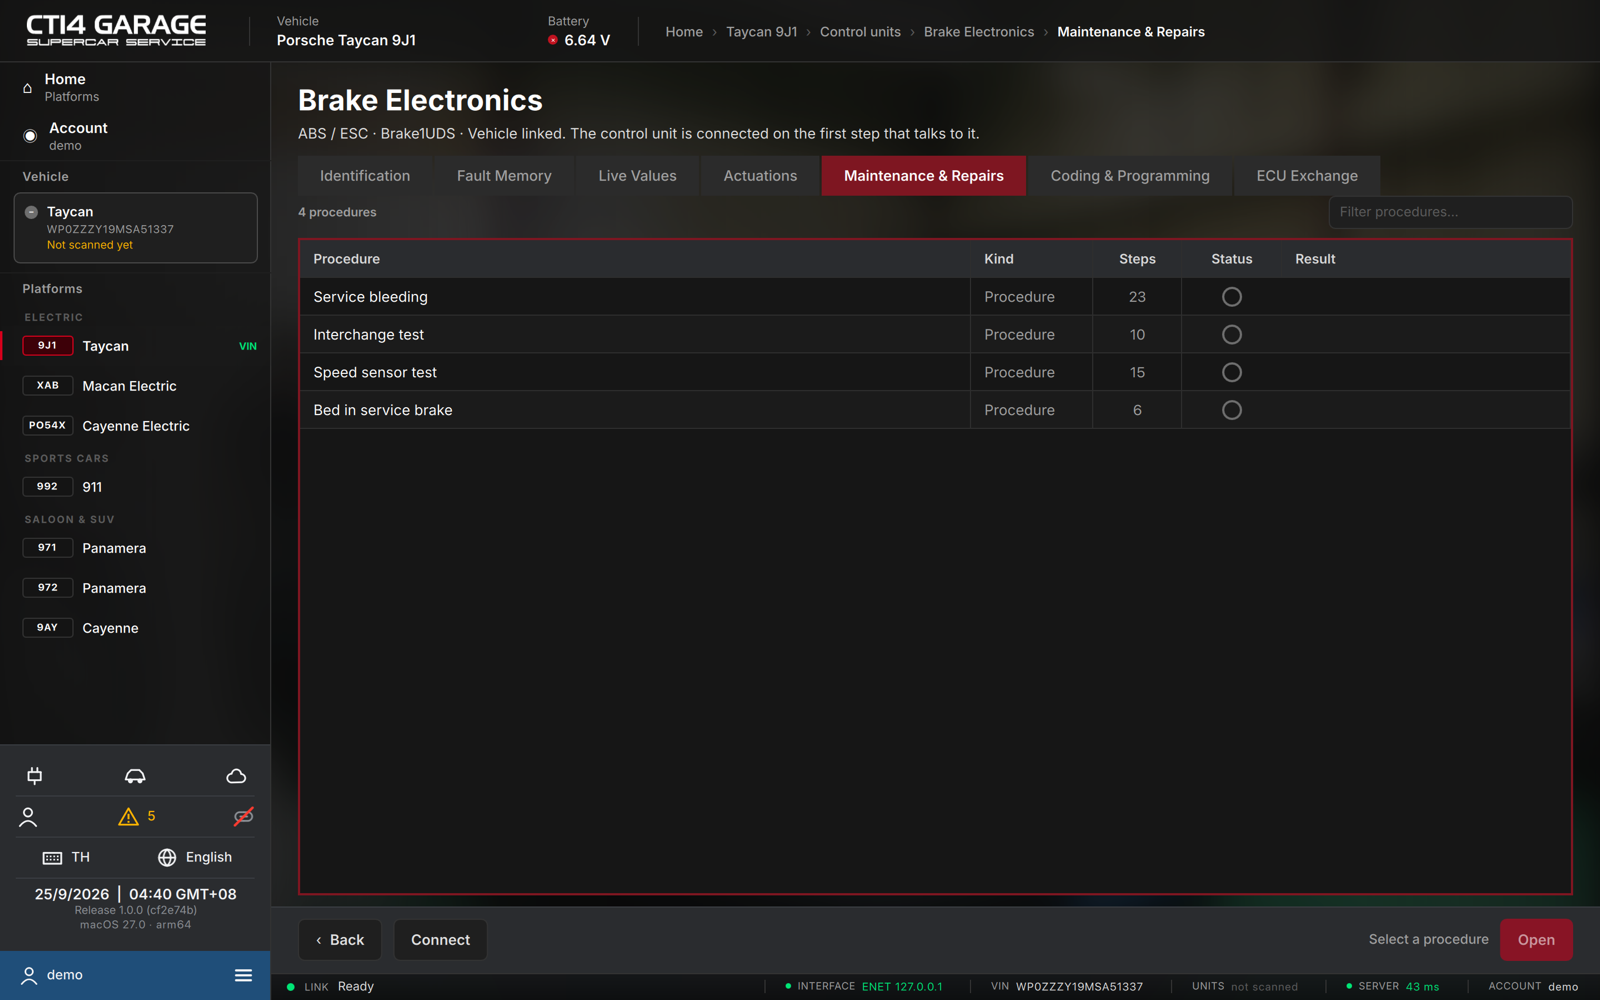Viewport: 1600px width, 1000px height.
Task: Open Control units breadcrumb link
Action: (x=860, y=32)
